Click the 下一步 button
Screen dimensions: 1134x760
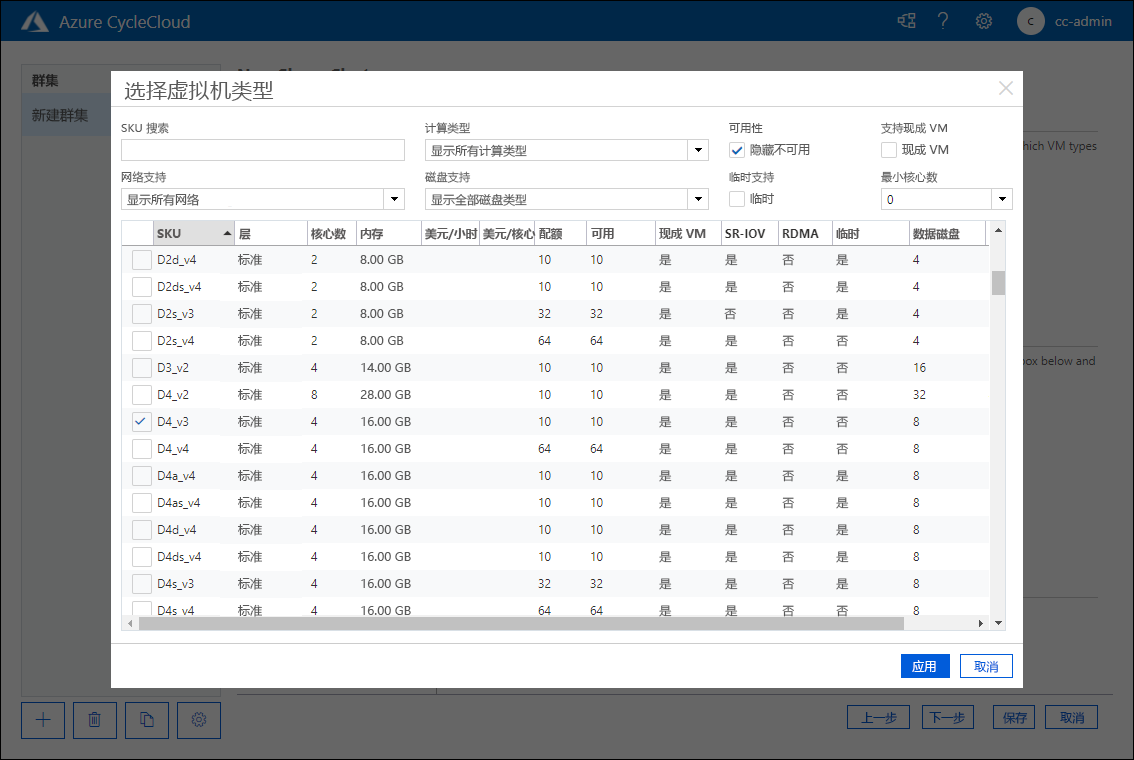click(947, 717)
